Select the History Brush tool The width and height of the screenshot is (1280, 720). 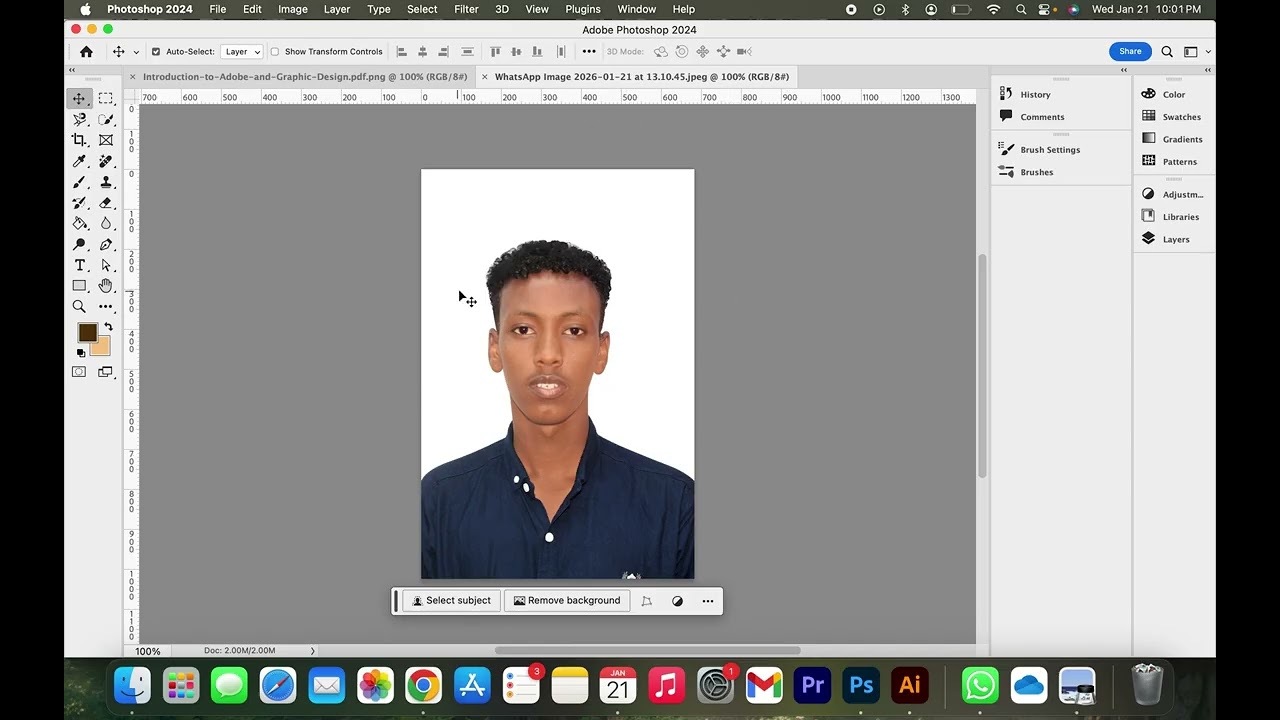[79, 203]
